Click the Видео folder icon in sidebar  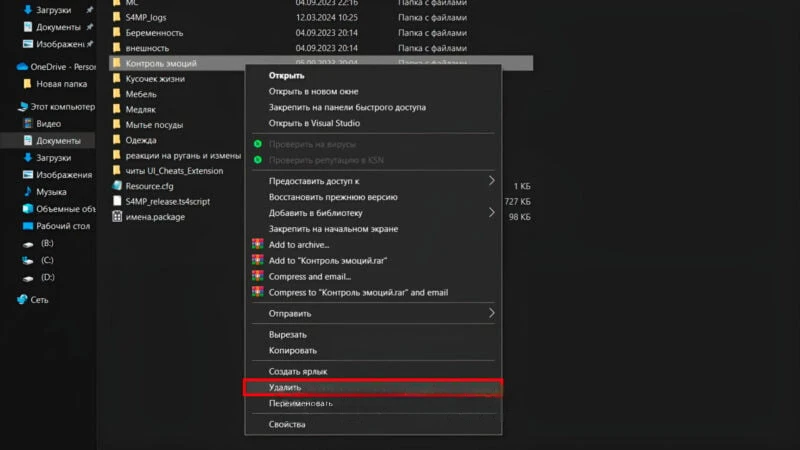[x=28, y=123]
